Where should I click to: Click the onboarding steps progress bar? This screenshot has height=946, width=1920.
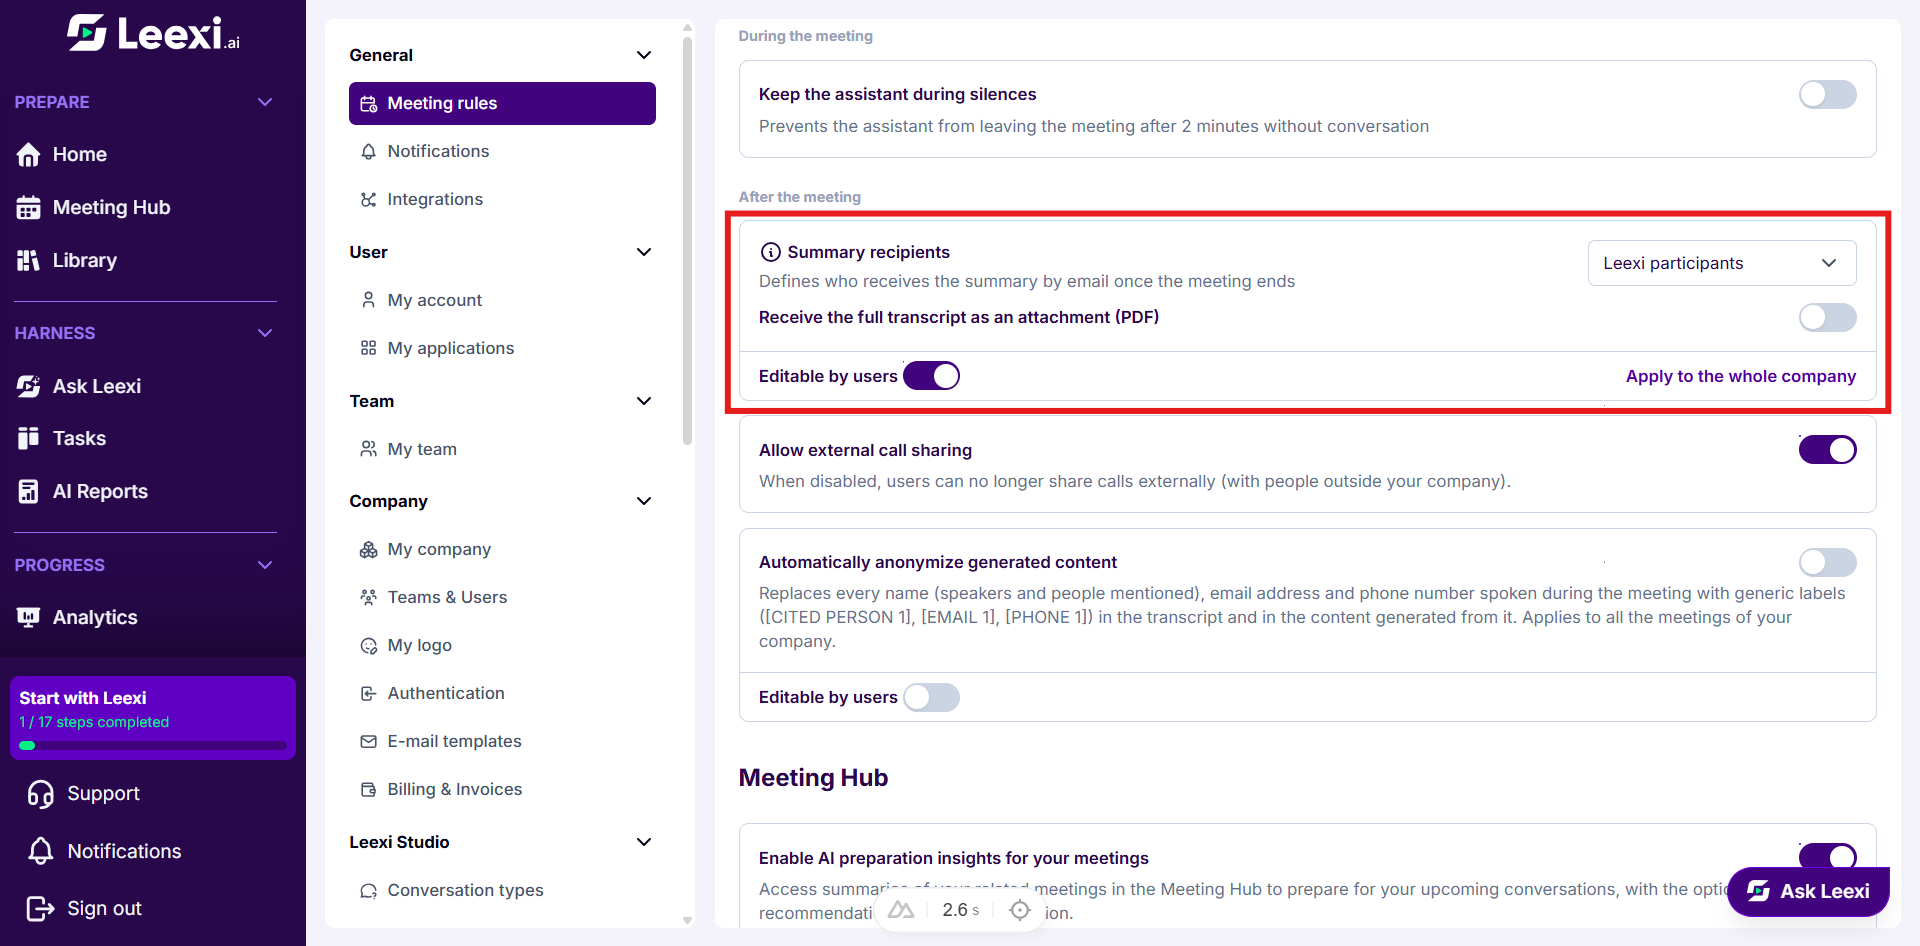click(153, 746)
